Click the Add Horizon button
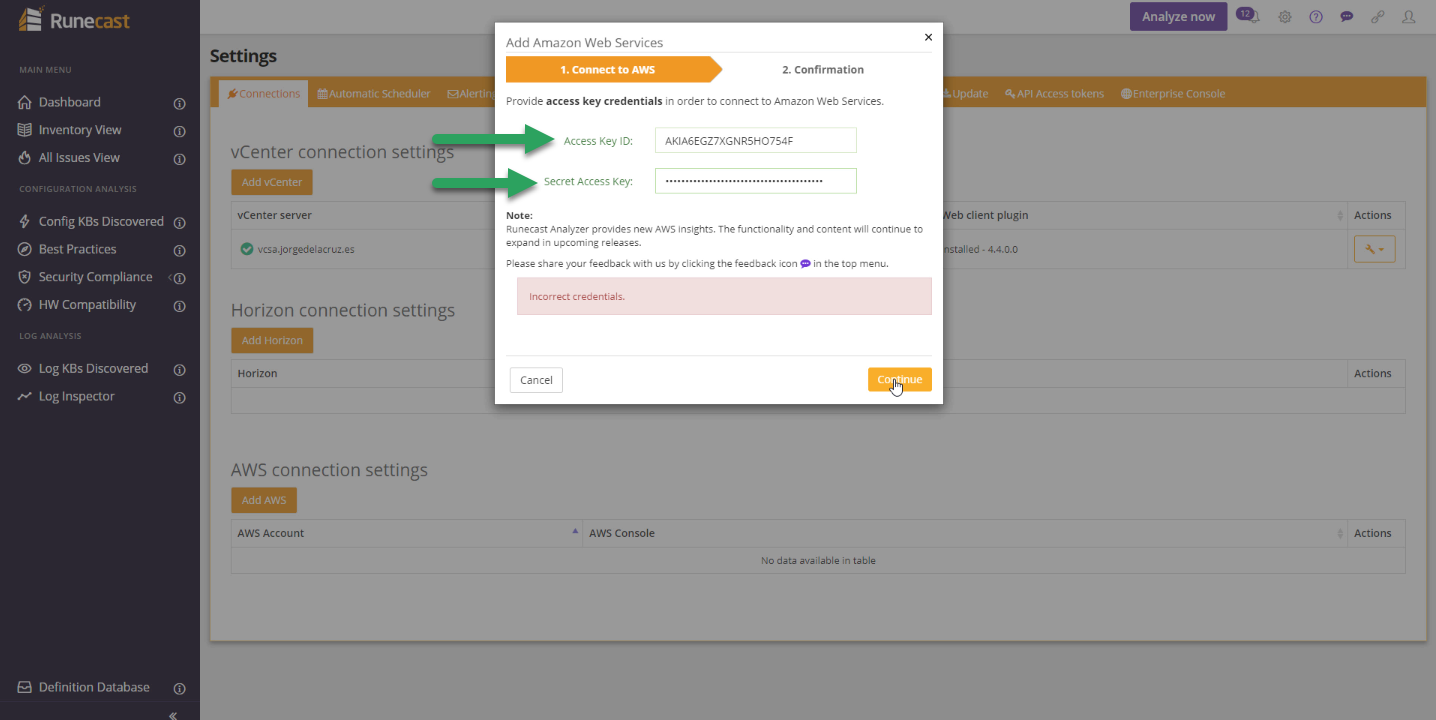The height and width of the screenshot is (720, 1436). [x=272, y=340]
